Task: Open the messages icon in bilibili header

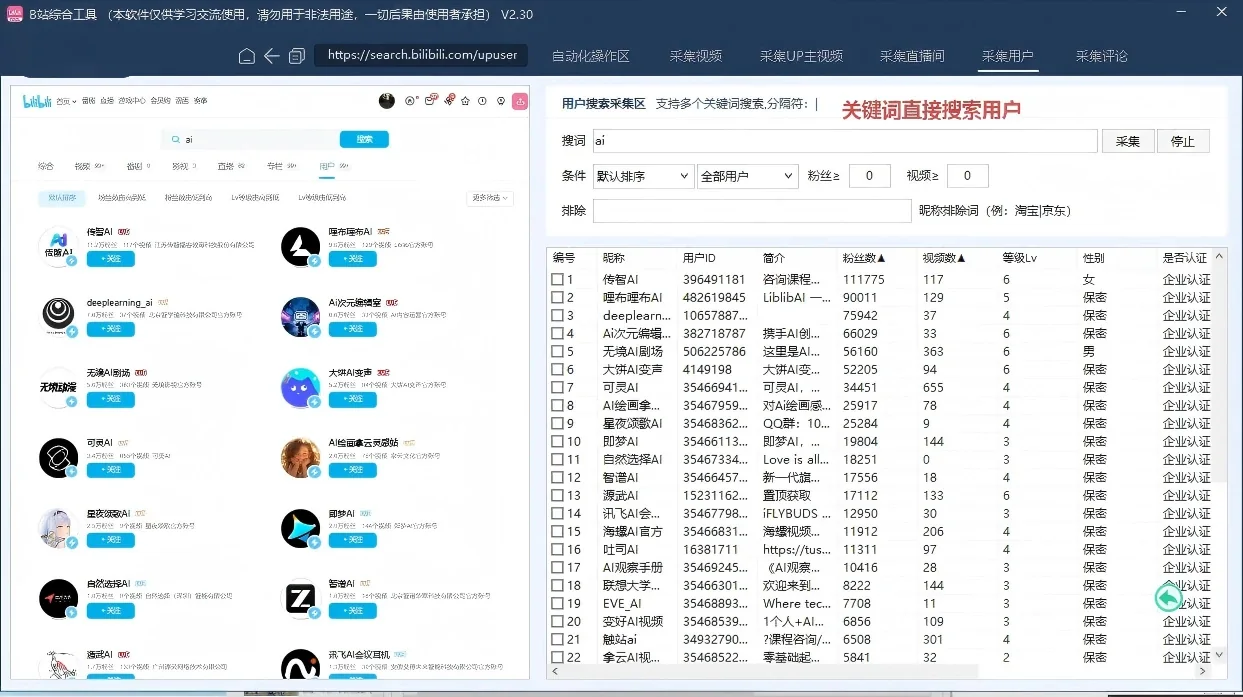Action: (430, 100)
